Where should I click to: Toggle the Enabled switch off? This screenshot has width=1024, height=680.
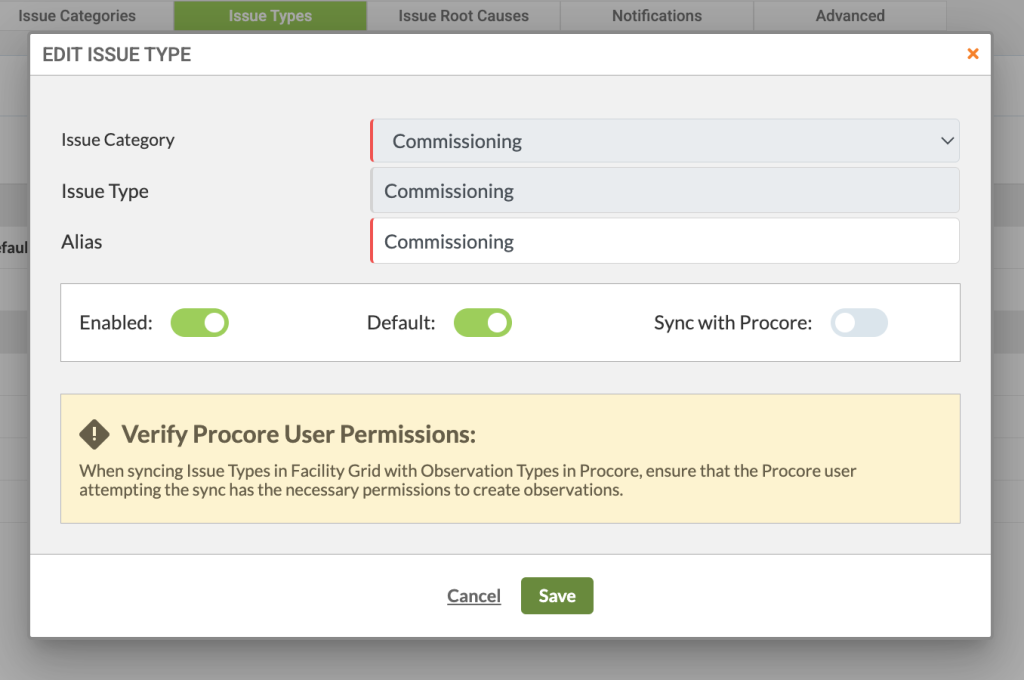(x=199, y=323)
